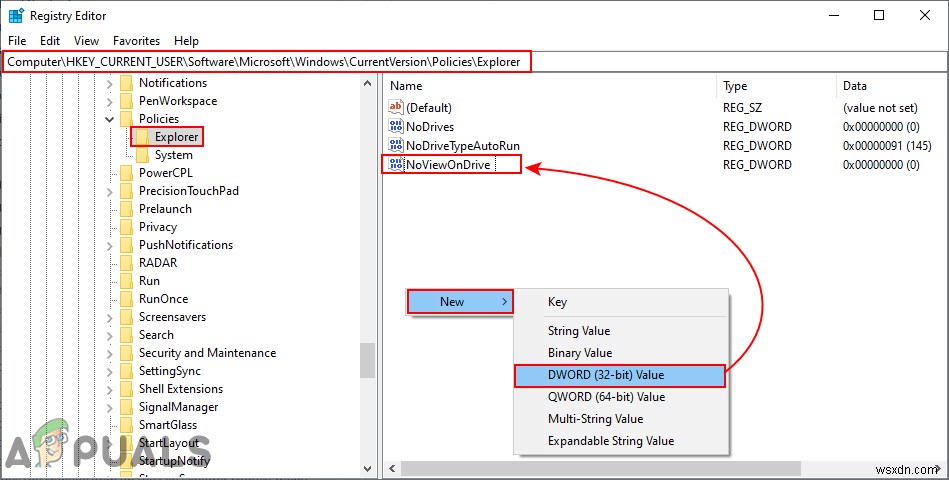The image size is (949, 480).
Task: Click the System folder icon
Action: tap(142, 155)
